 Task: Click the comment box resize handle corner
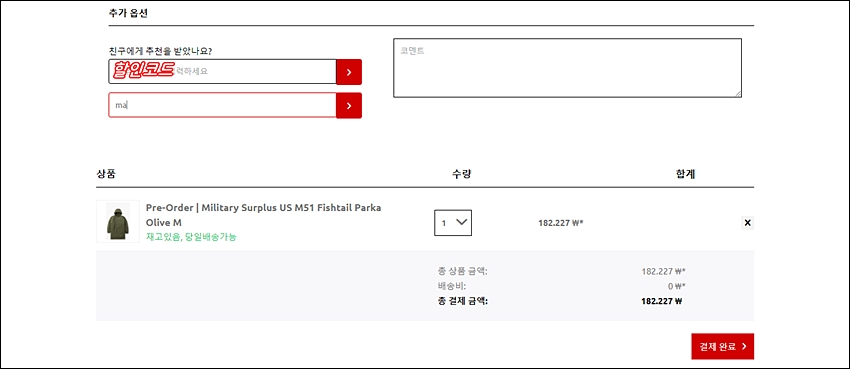738,94
